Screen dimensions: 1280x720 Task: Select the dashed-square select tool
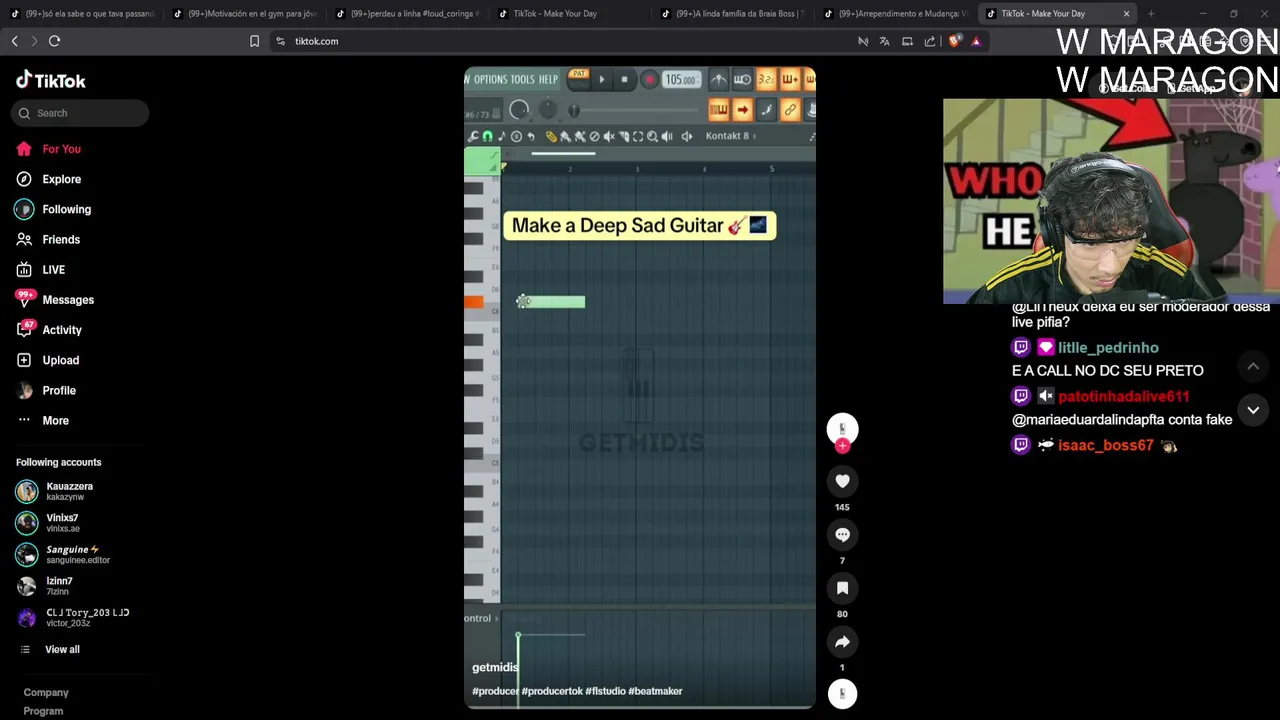638,137
